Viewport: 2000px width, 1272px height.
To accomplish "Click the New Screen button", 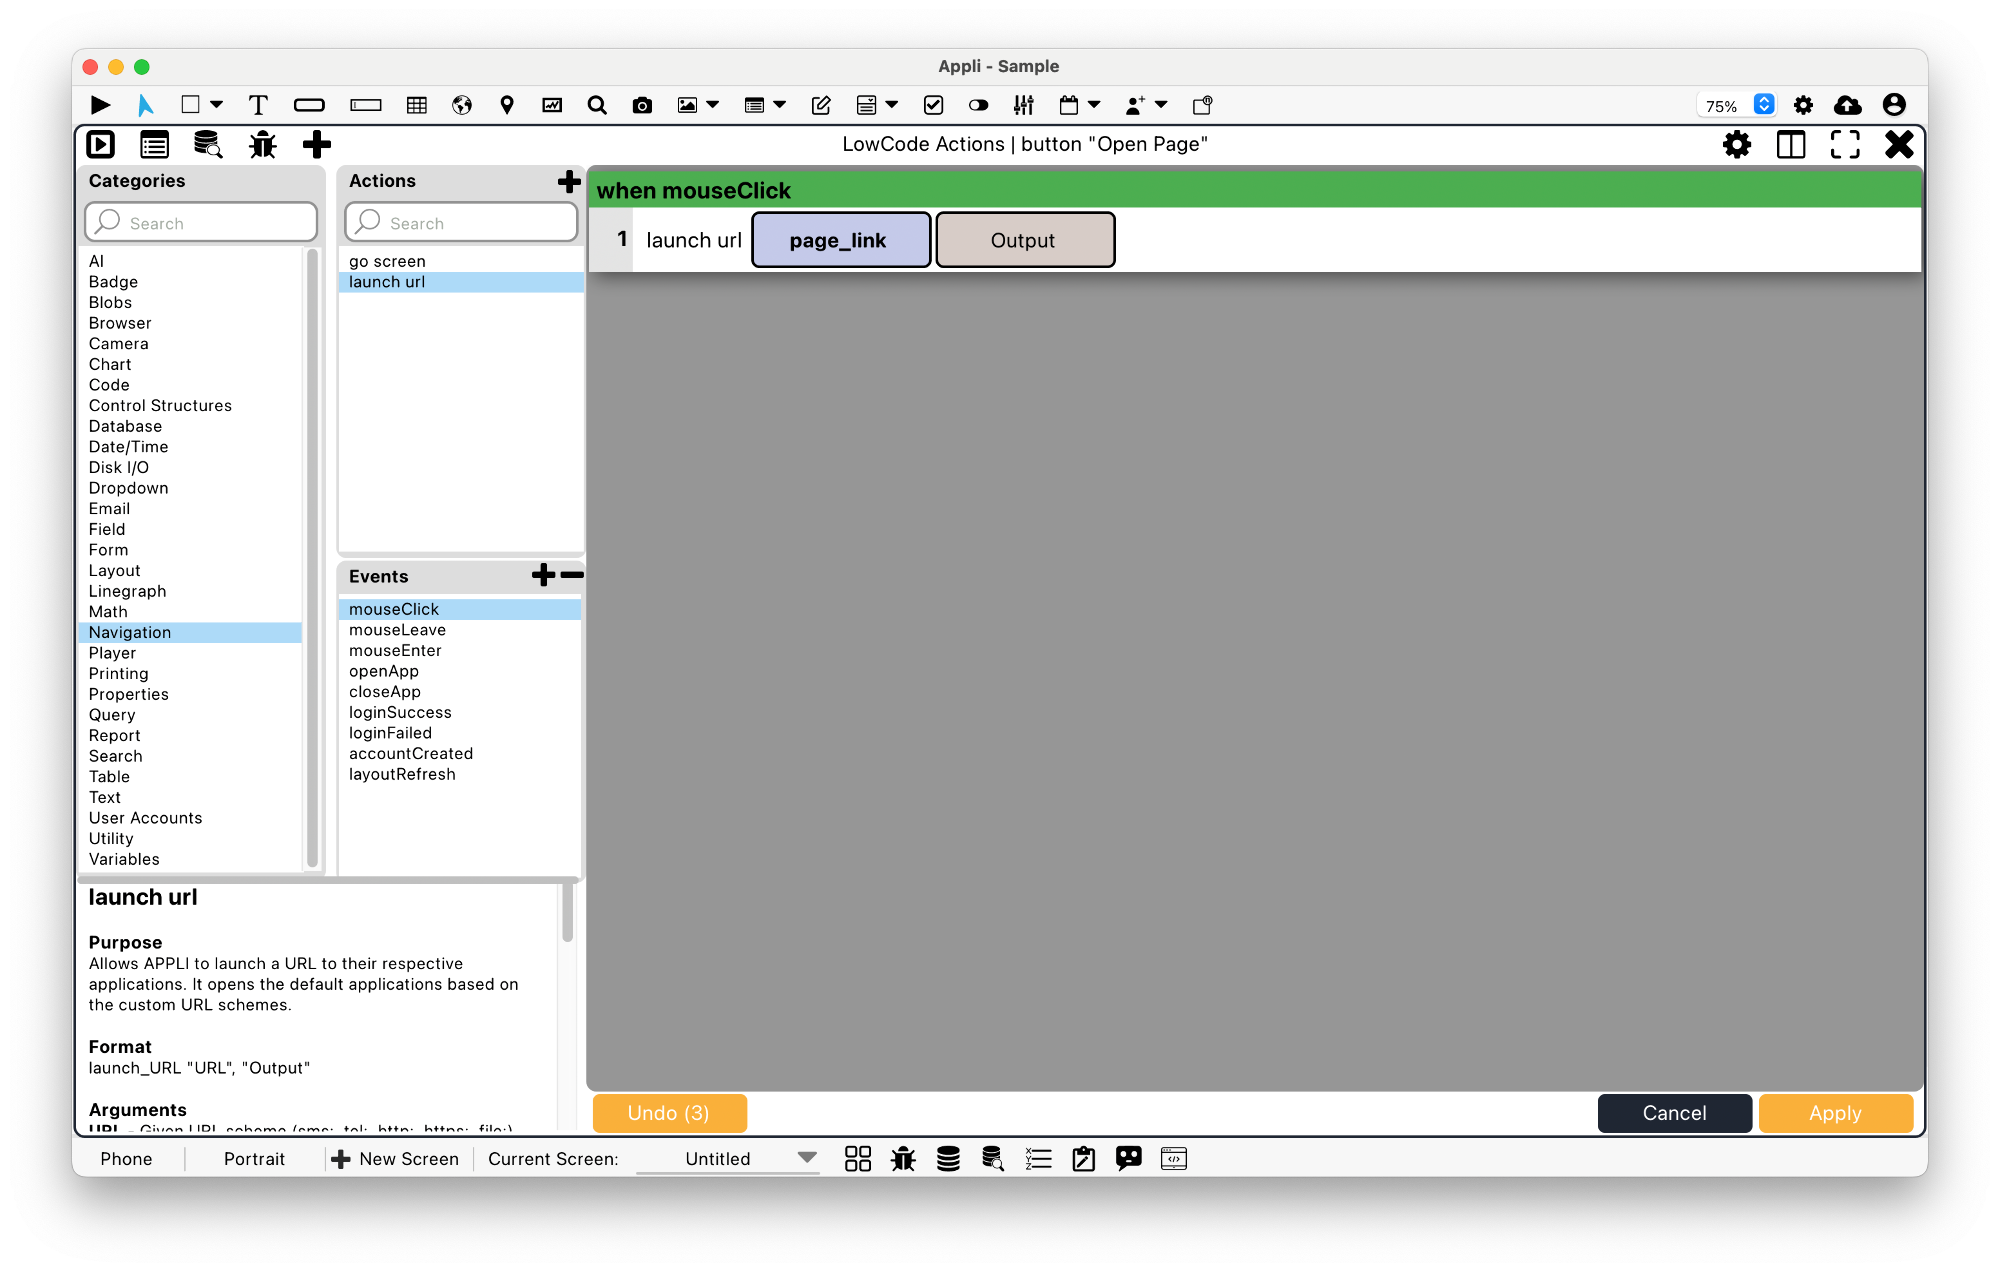I will tap(395, 1159).
